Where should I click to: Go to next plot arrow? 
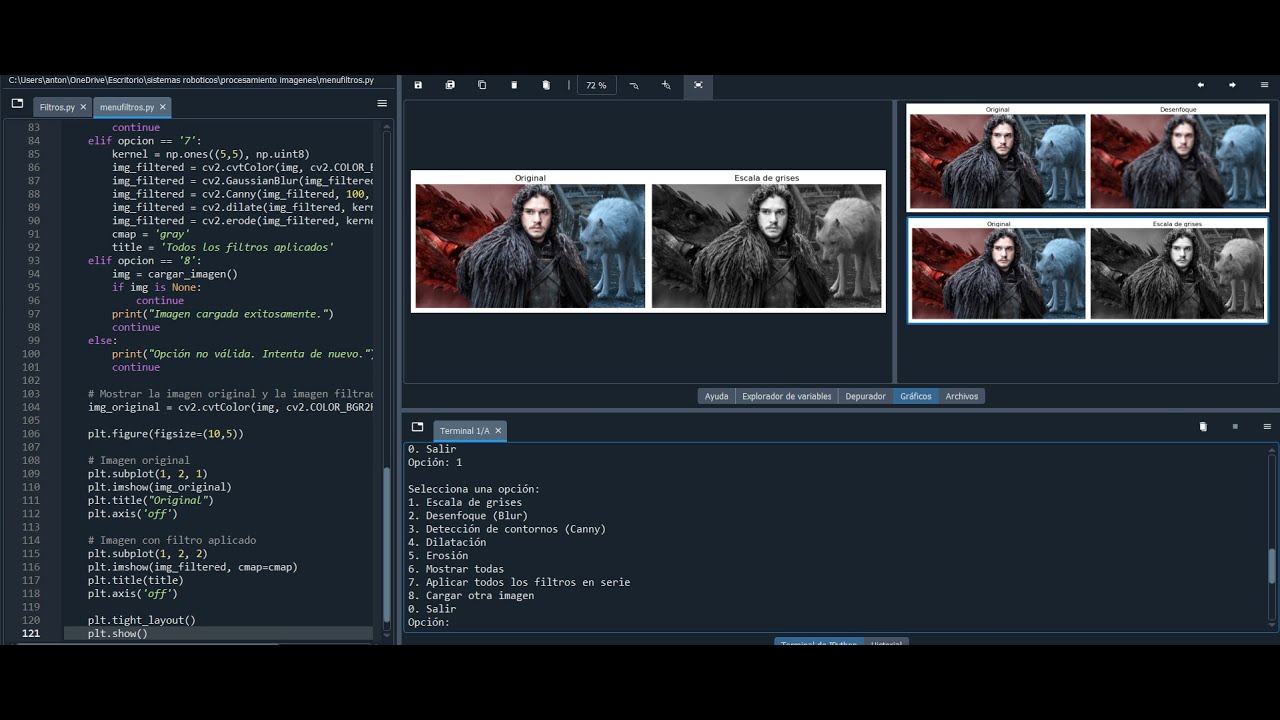(1232, 85)
